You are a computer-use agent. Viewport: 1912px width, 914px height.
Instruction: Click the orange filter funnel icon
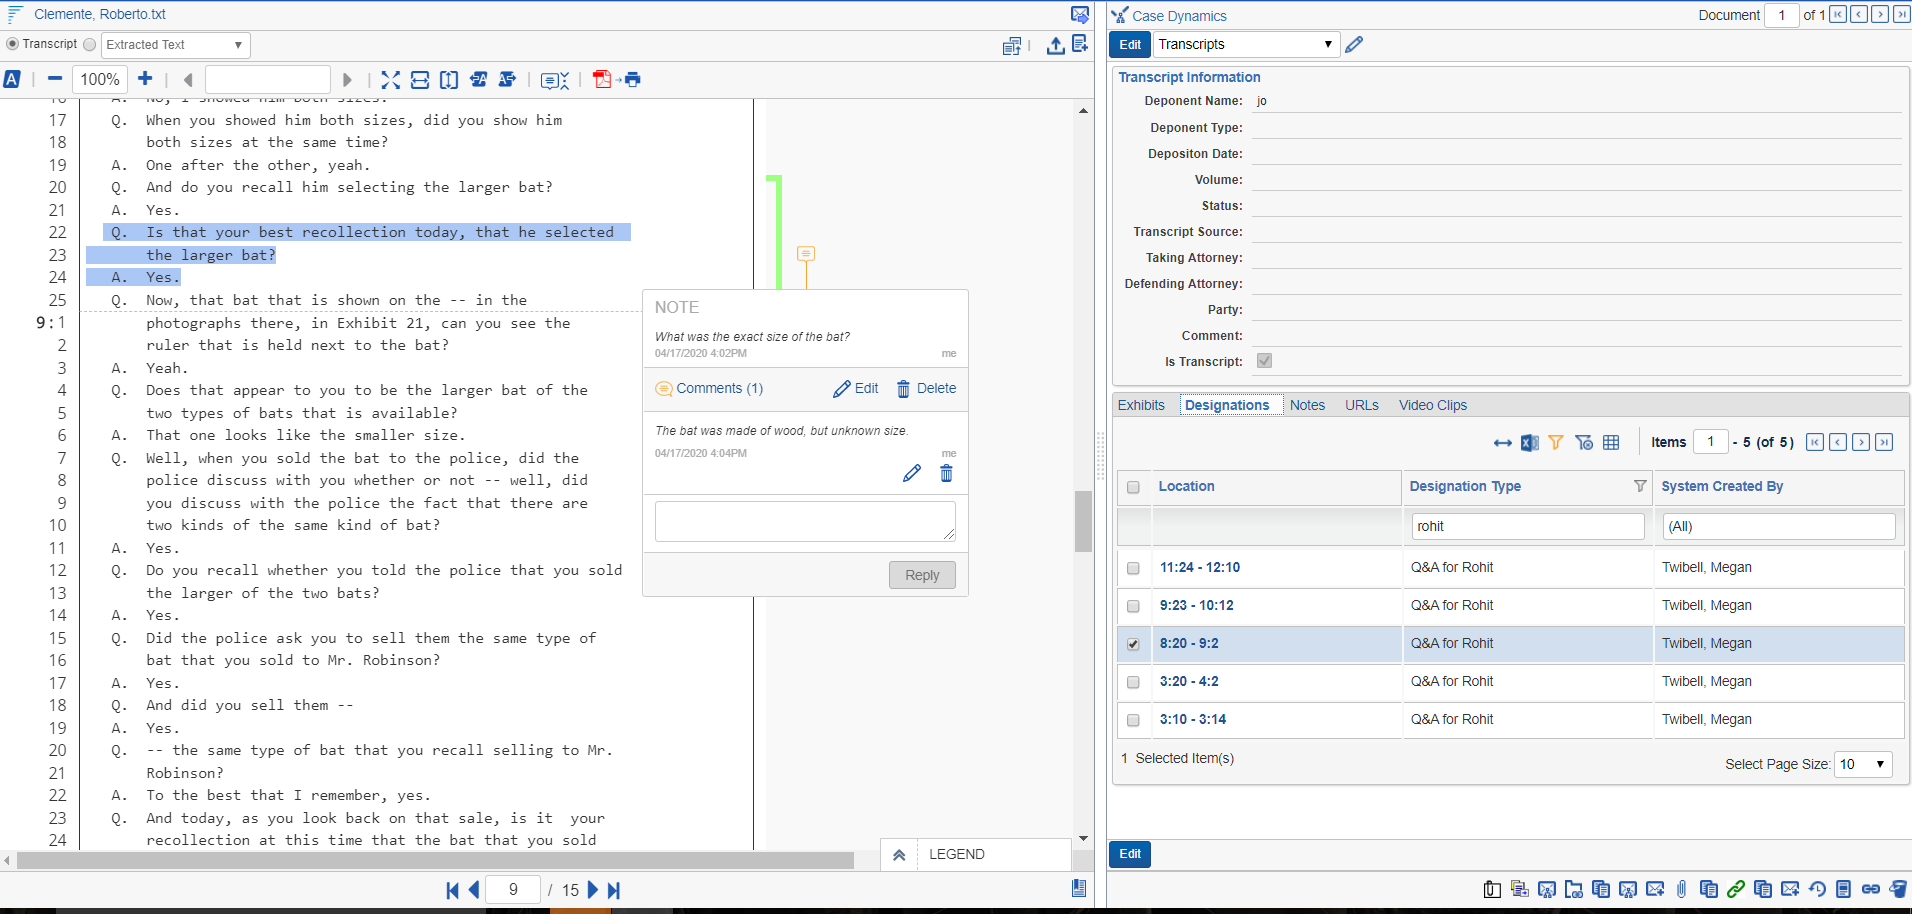(x=1555, y=443)
